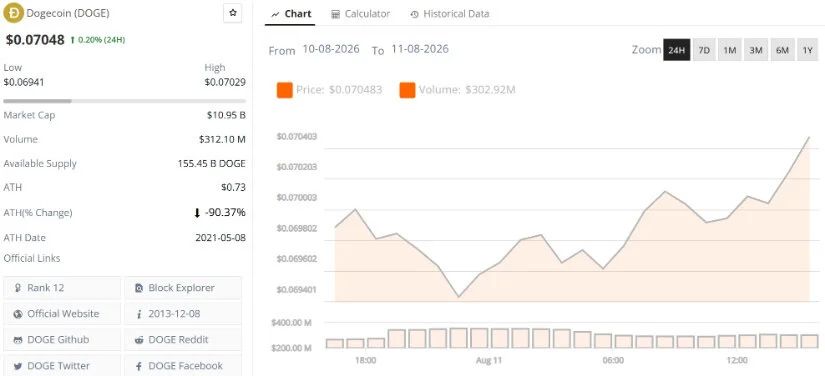Screen dimensions: 825x376
Task: Click the Market Cap value $10.95 B
Action: (x=226, y=115)
